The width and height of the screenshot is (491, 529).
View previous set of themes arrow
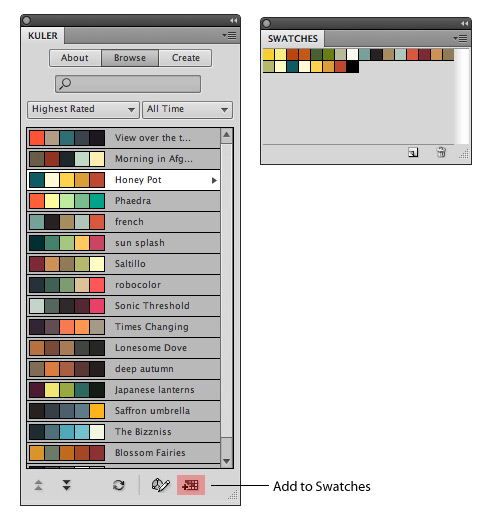click(x=38, y=485)
